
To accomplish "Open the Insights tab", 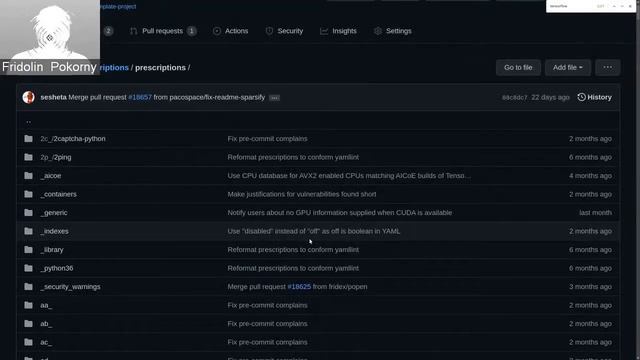I will (x=338, y=31).
